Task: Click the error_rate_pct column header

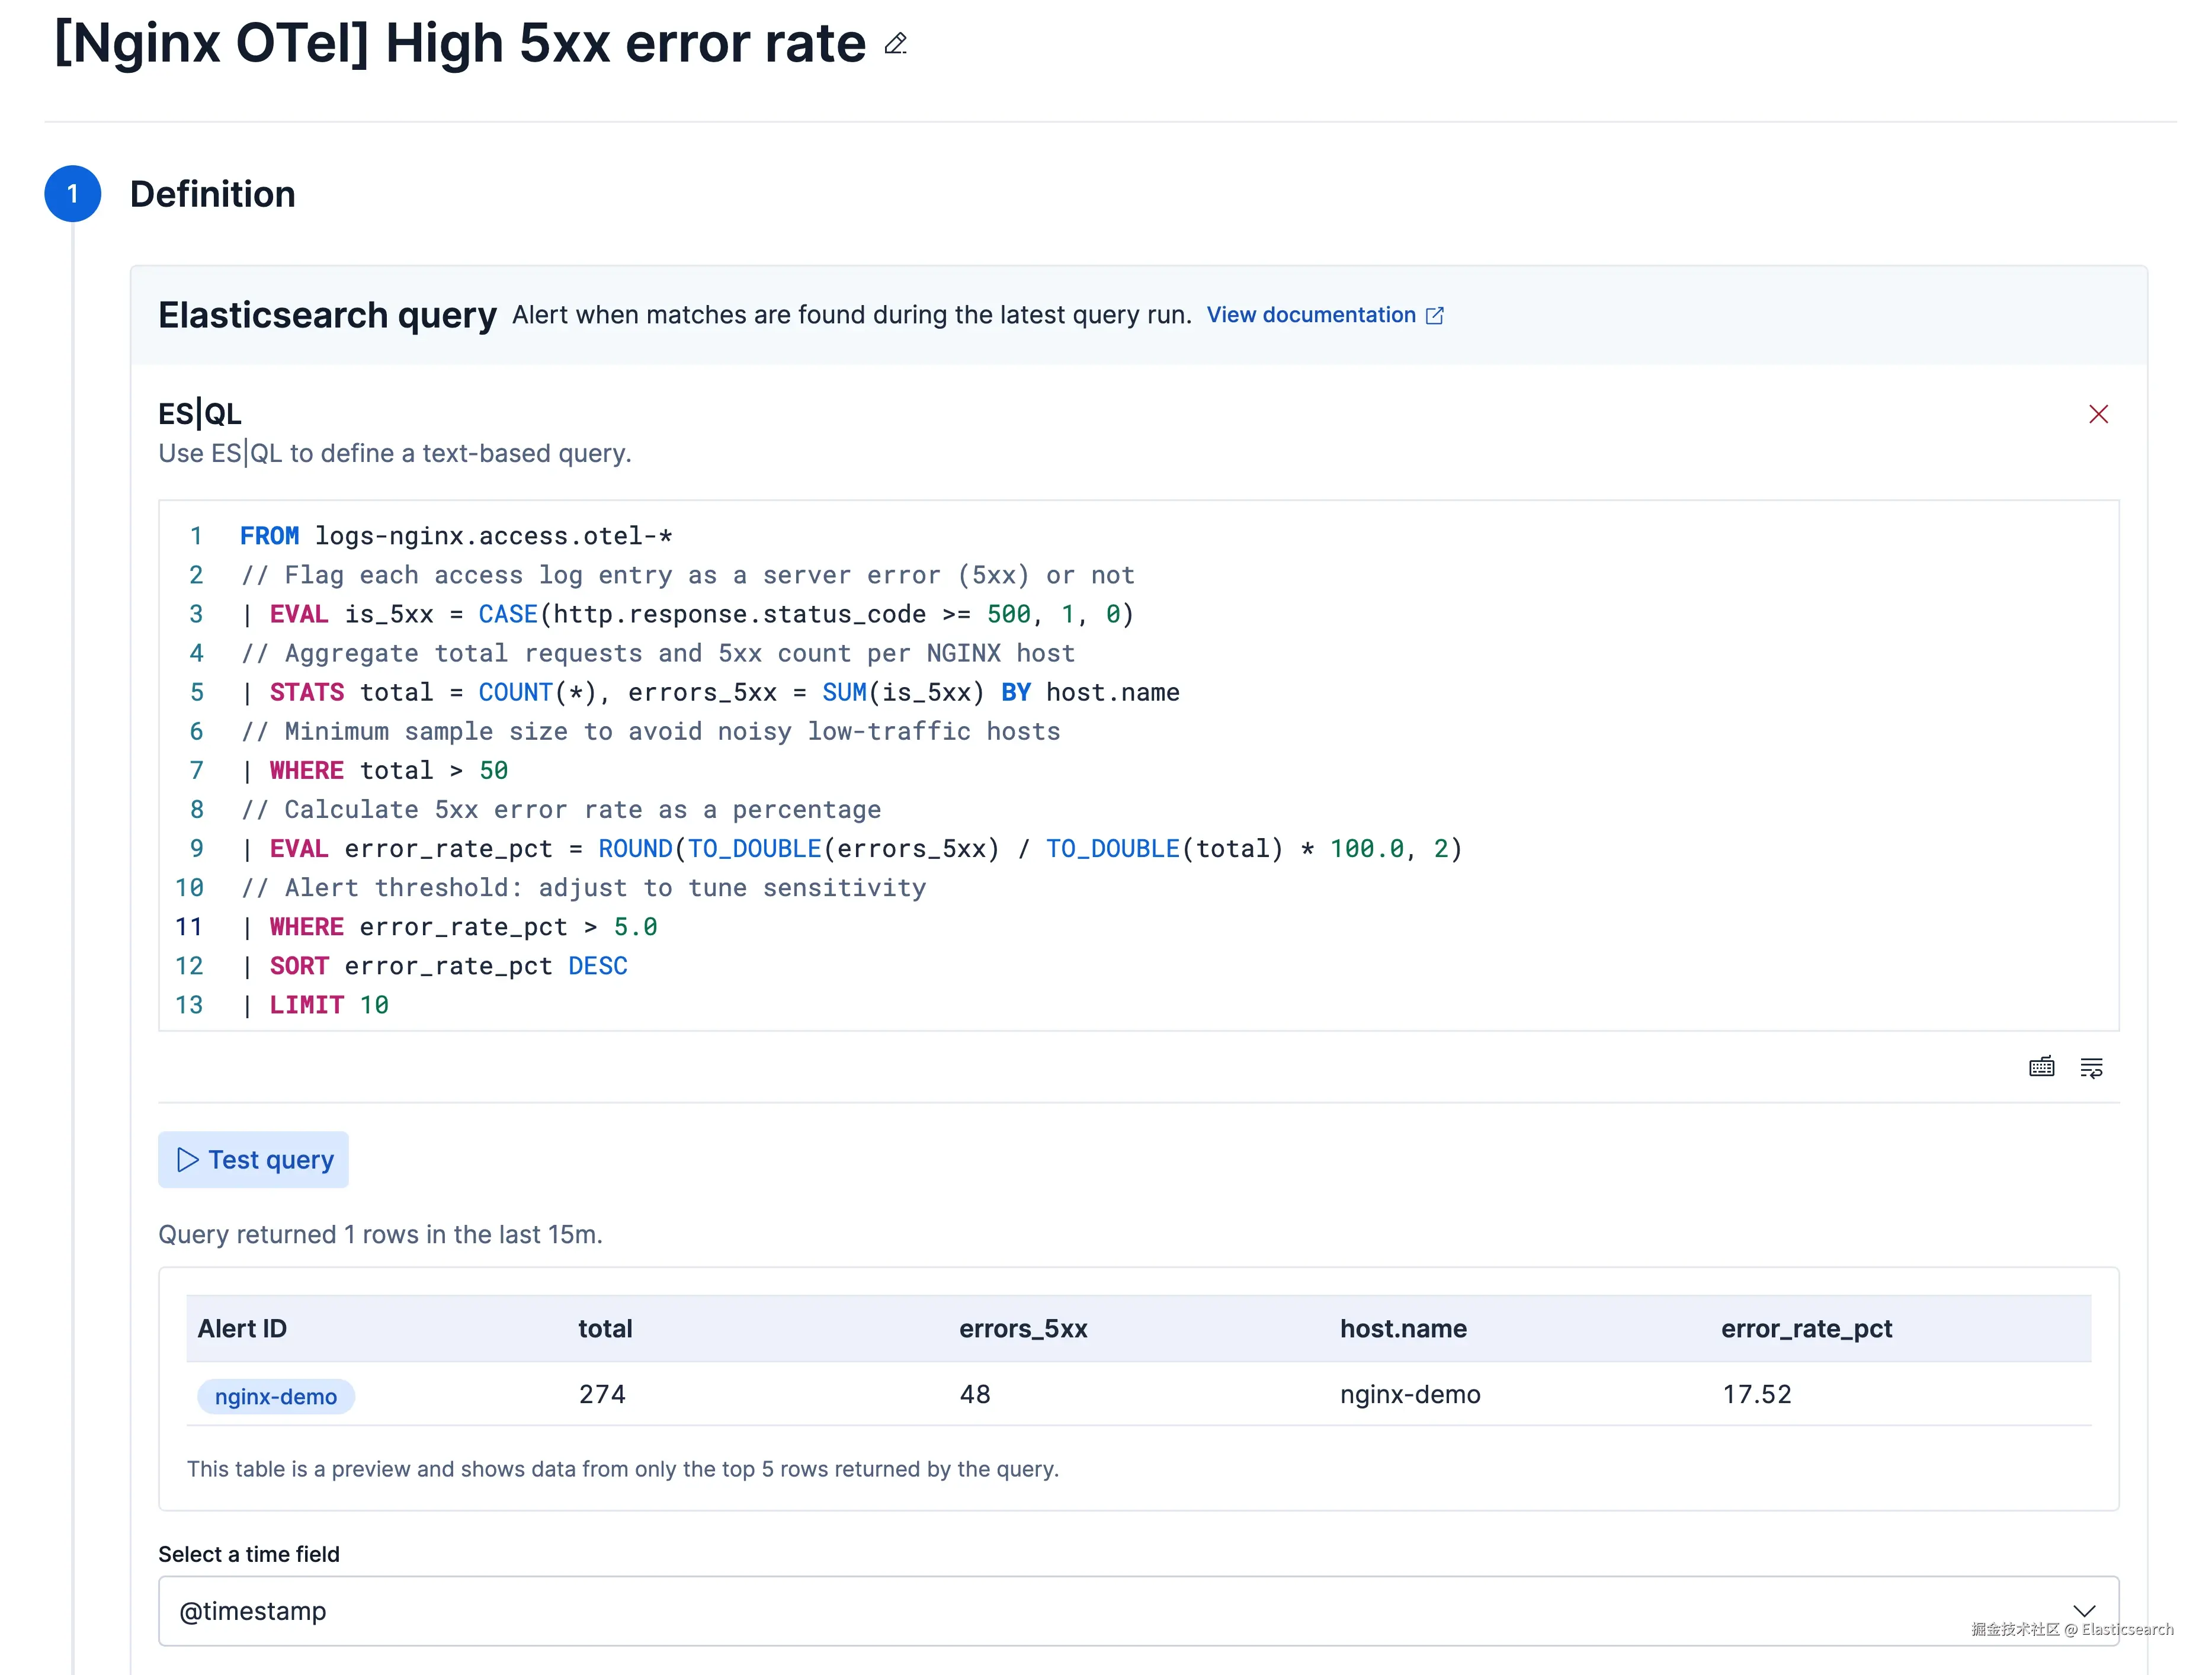Action: 1806,1328
